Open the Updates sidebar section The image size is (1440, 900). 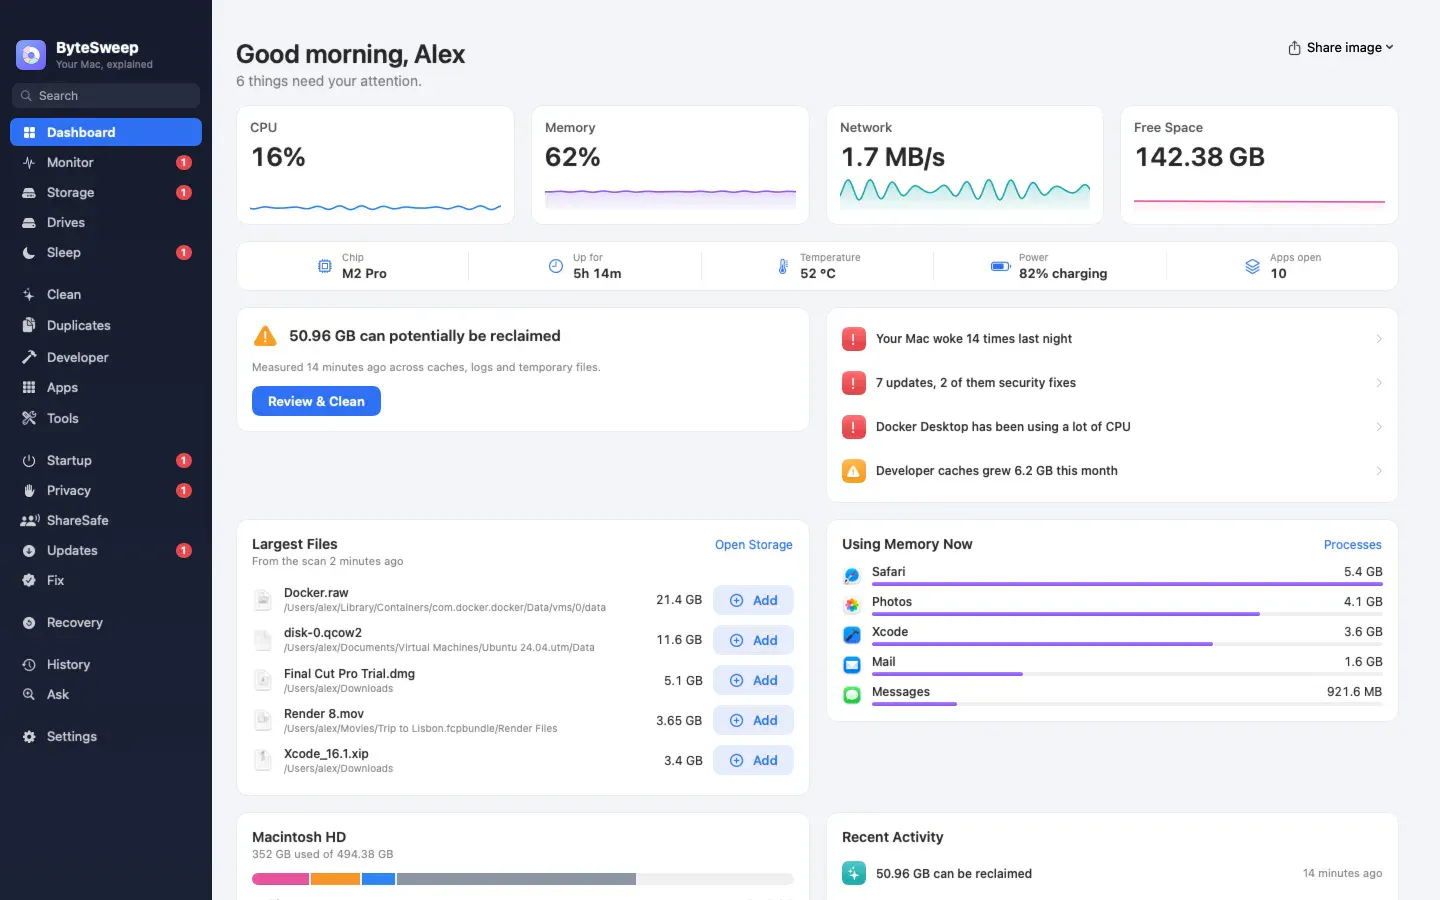pos(106,550)
